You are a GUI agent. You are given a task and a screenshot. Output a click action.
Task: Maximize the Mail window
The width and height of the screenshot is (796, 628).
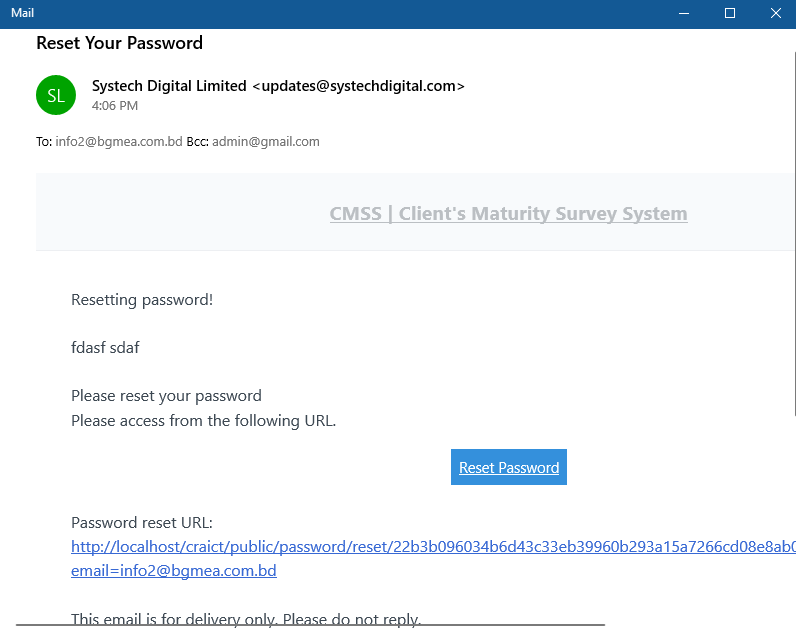(x=730, y=13)
